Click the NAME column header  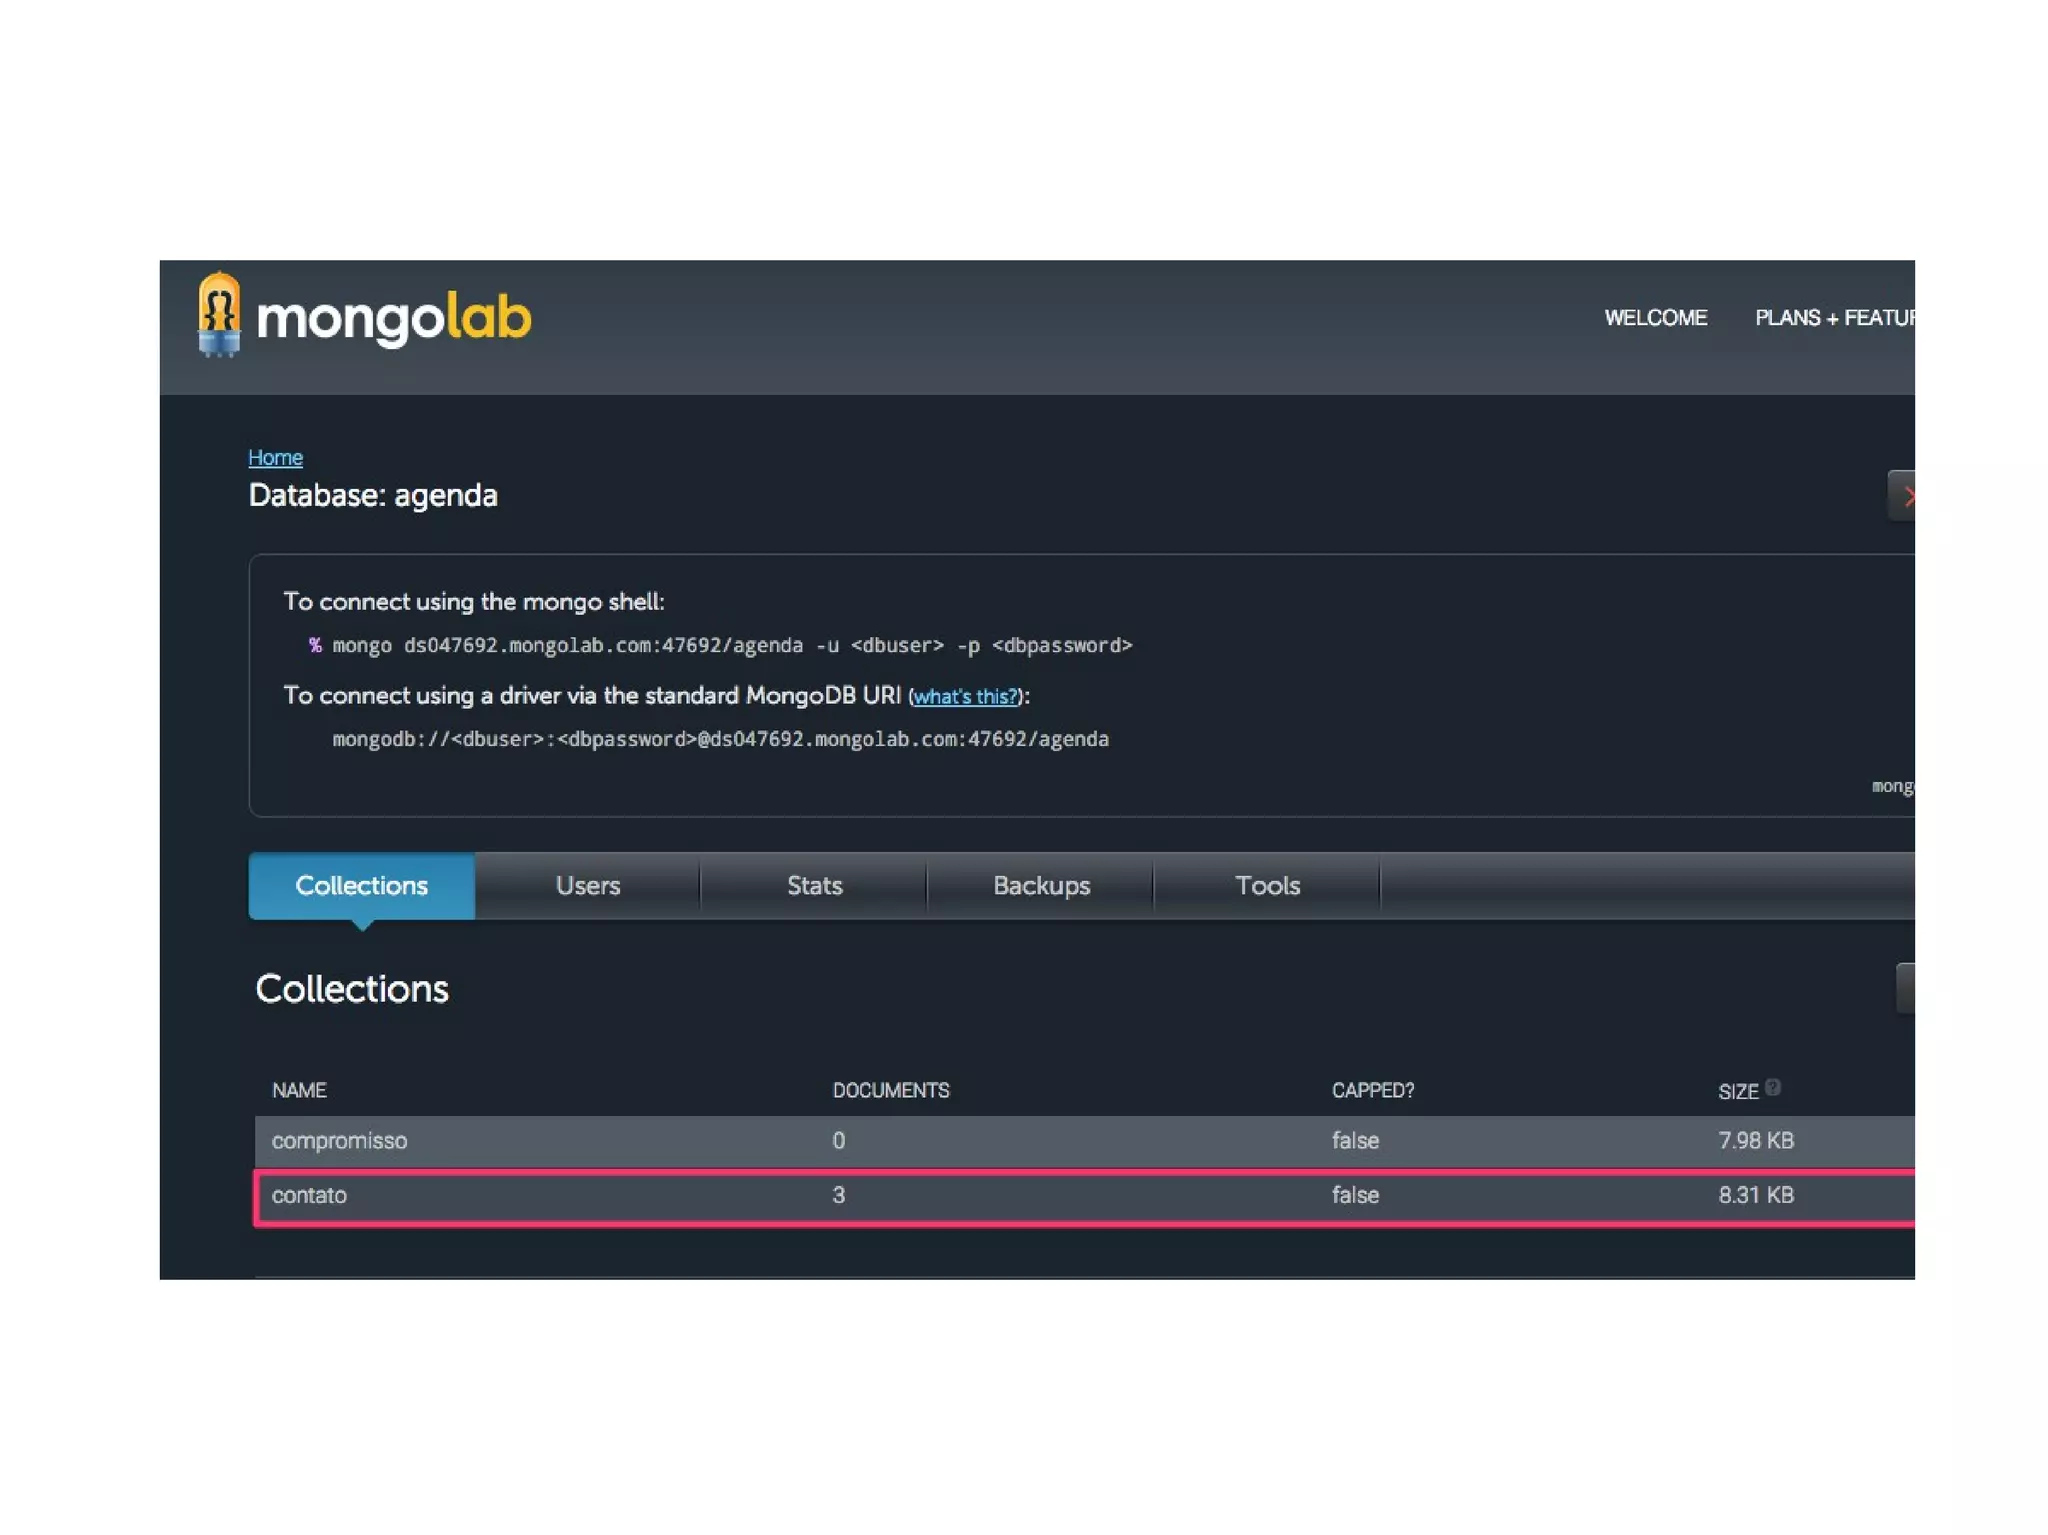[299, 1090]
